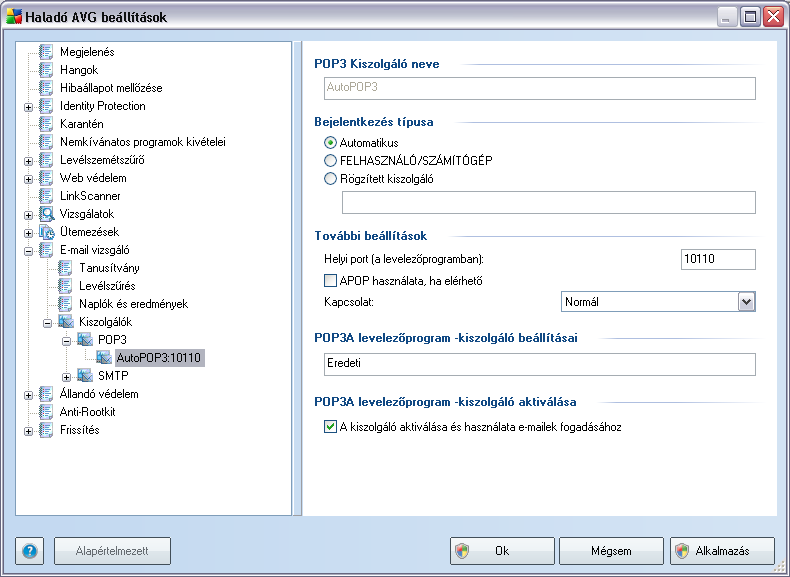Image resolution: width=790 pixels, height=577 pixels.
Task: Click the Rögzített kiszolgáló text field
Action: click(549, 202)
